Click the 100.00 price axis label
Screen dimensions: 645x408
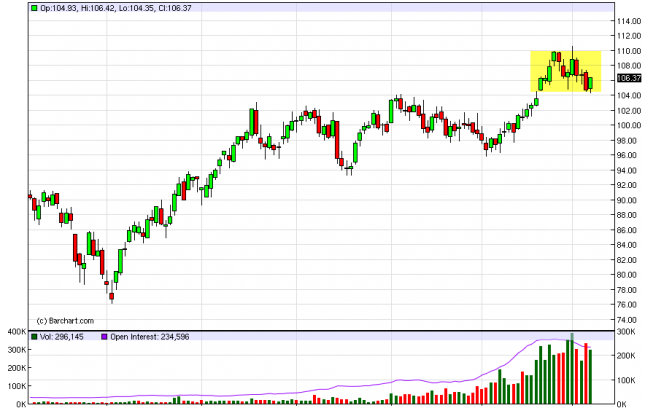coord(628,125)
